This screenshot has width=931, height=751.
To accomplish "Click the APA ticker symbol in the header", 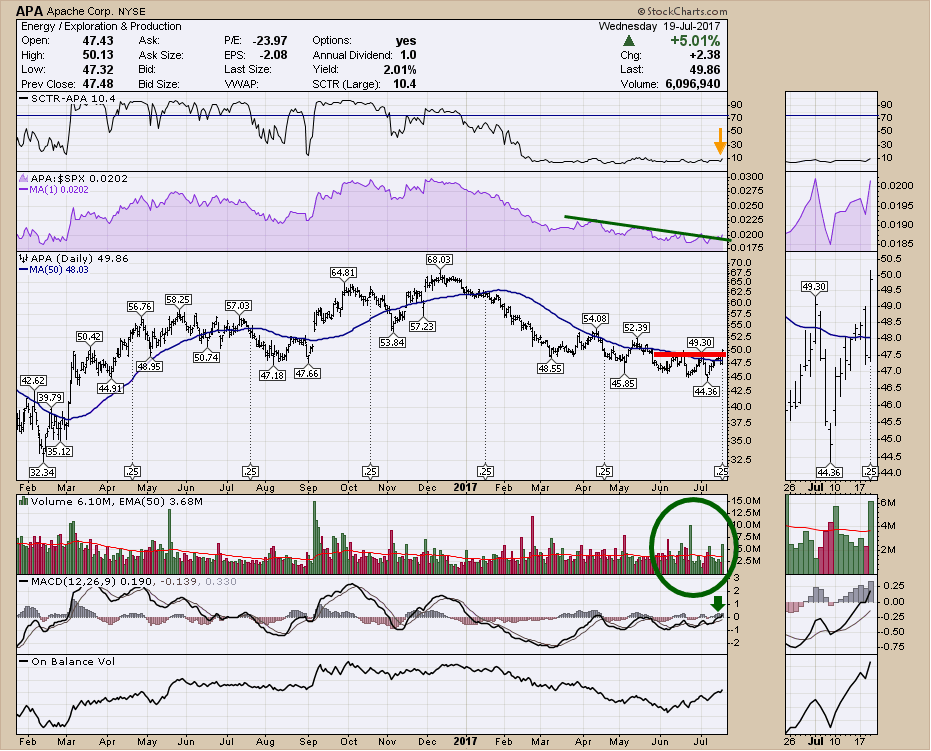I will 29,11.
